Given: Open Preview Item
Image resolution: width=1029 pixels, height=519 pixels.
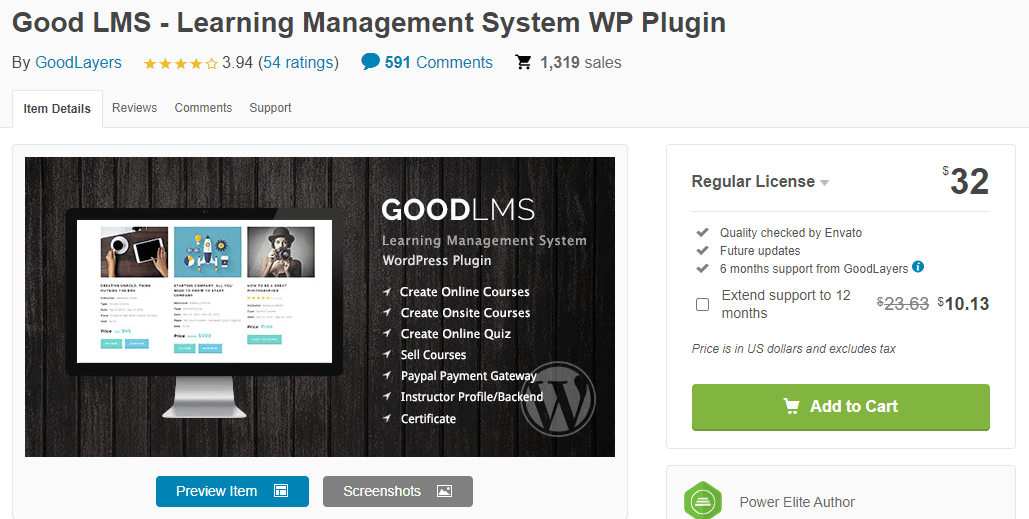Looking at the screenshot, I should (x=232, y=491).
